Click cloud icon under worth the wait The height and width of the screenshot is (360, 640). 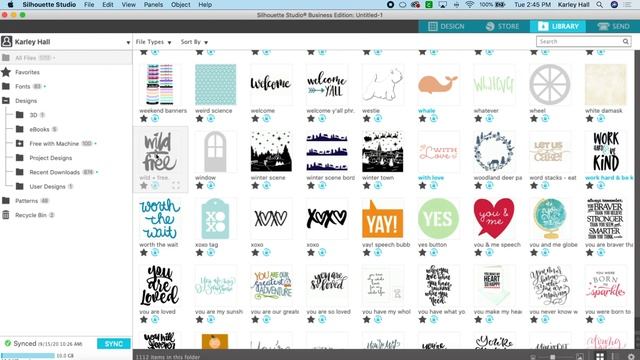155,252
